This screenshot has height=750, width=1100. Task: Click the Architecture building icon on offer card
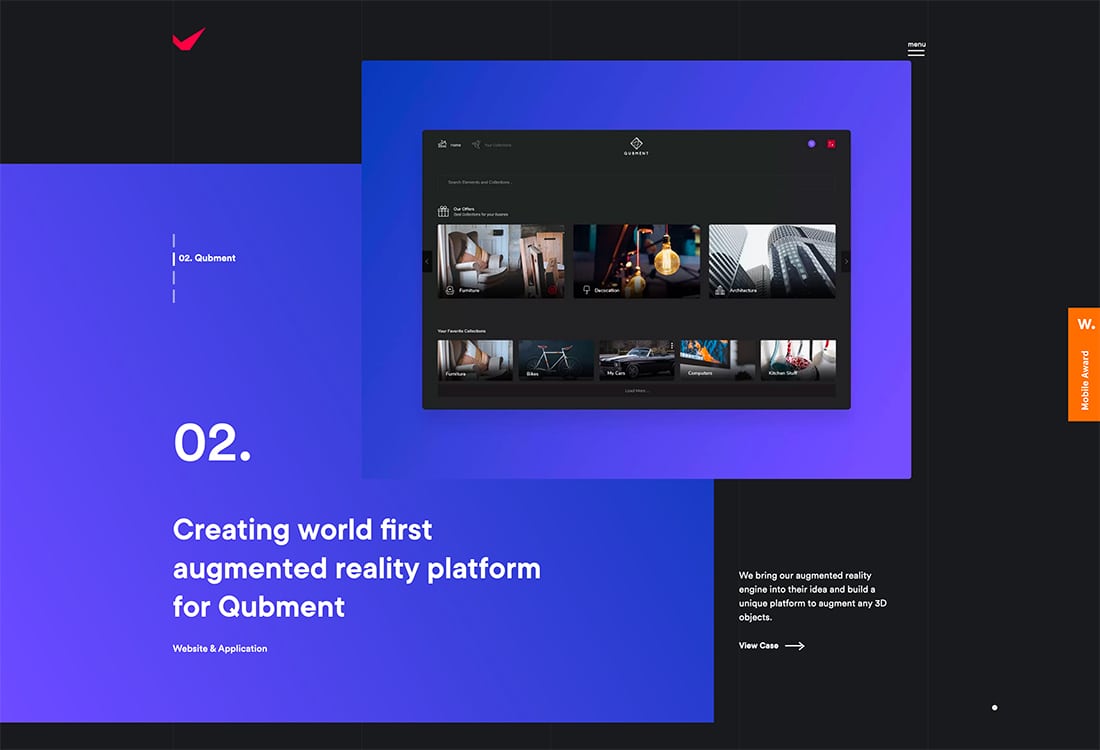[x=720, y=290]
